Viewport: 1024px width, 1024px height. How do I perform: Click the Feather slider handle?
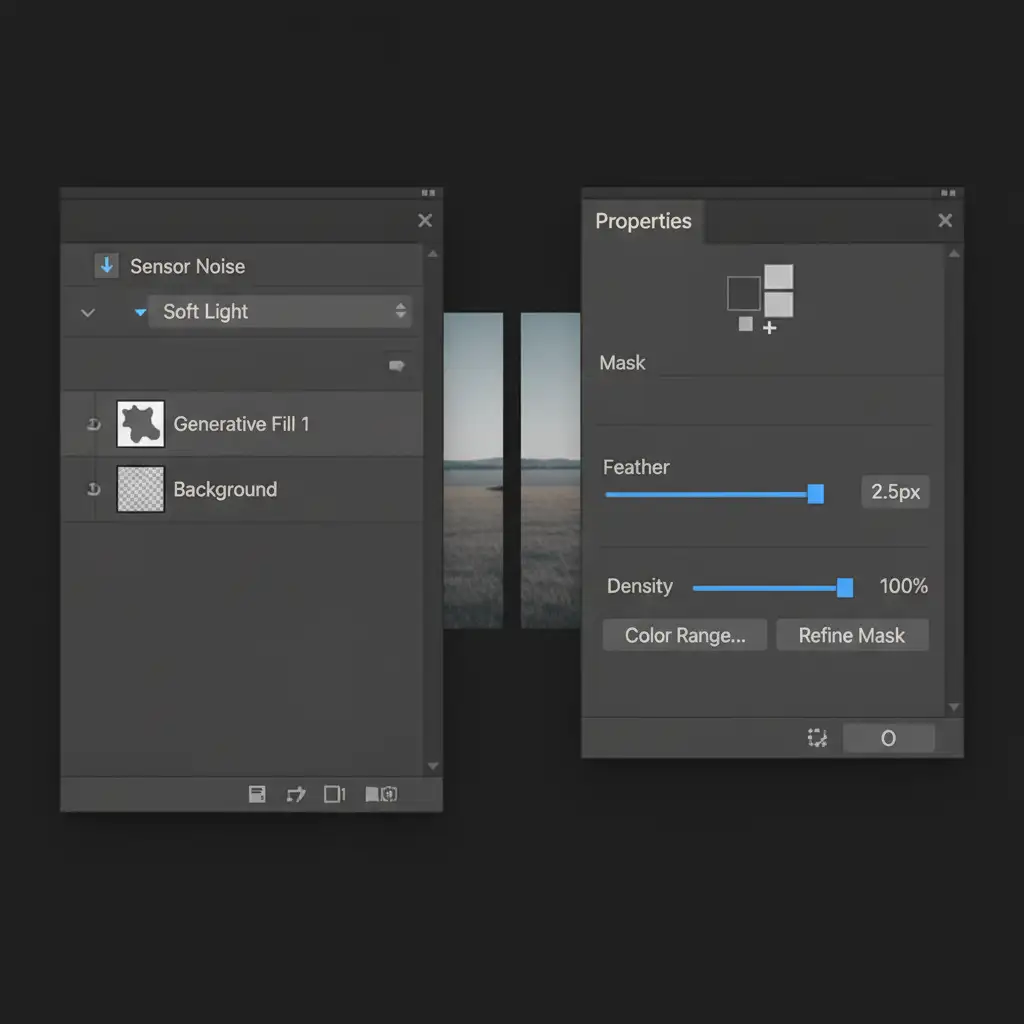point(815,493)
